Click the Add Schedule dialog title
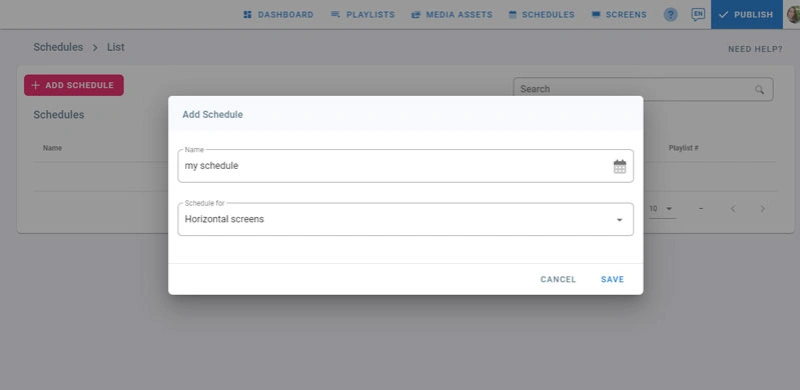The width and height of the screenshot is (800, 390). [213, 115]
